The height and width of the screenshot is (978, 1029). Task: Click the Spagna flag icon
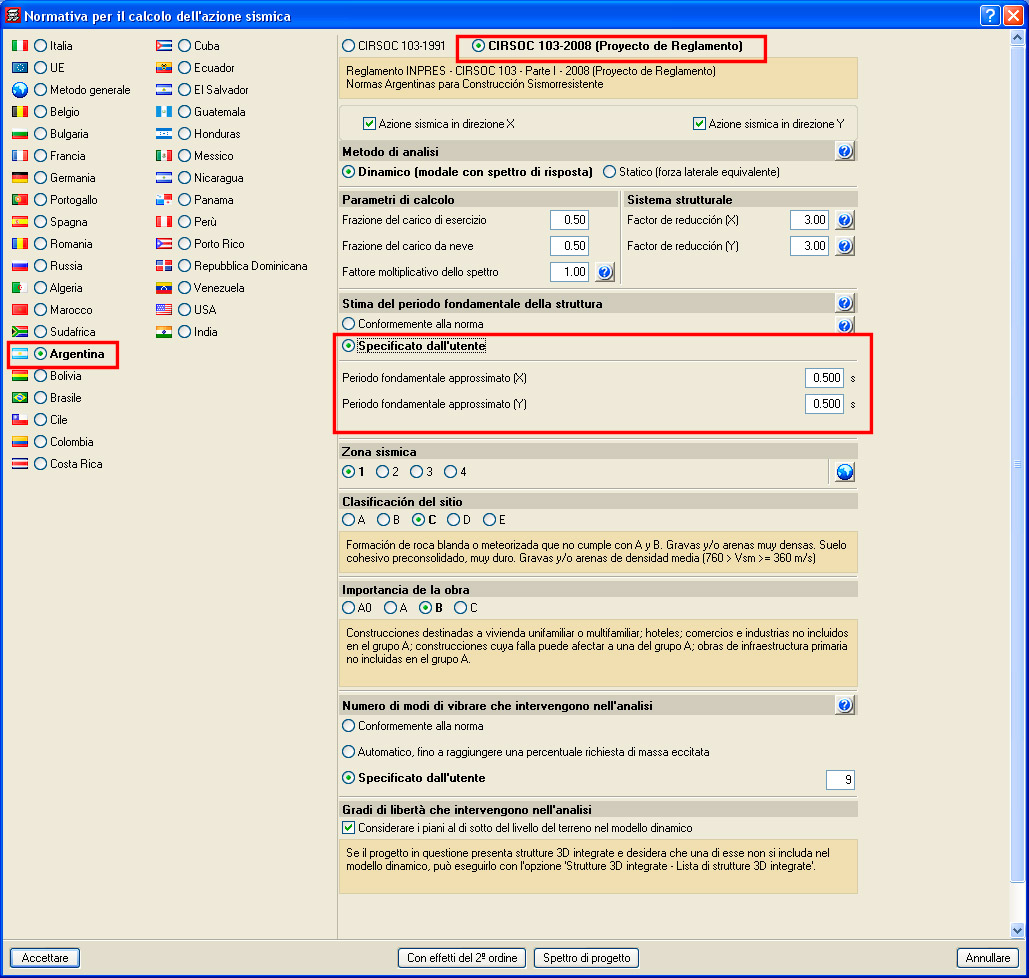(x=20, y=222)
